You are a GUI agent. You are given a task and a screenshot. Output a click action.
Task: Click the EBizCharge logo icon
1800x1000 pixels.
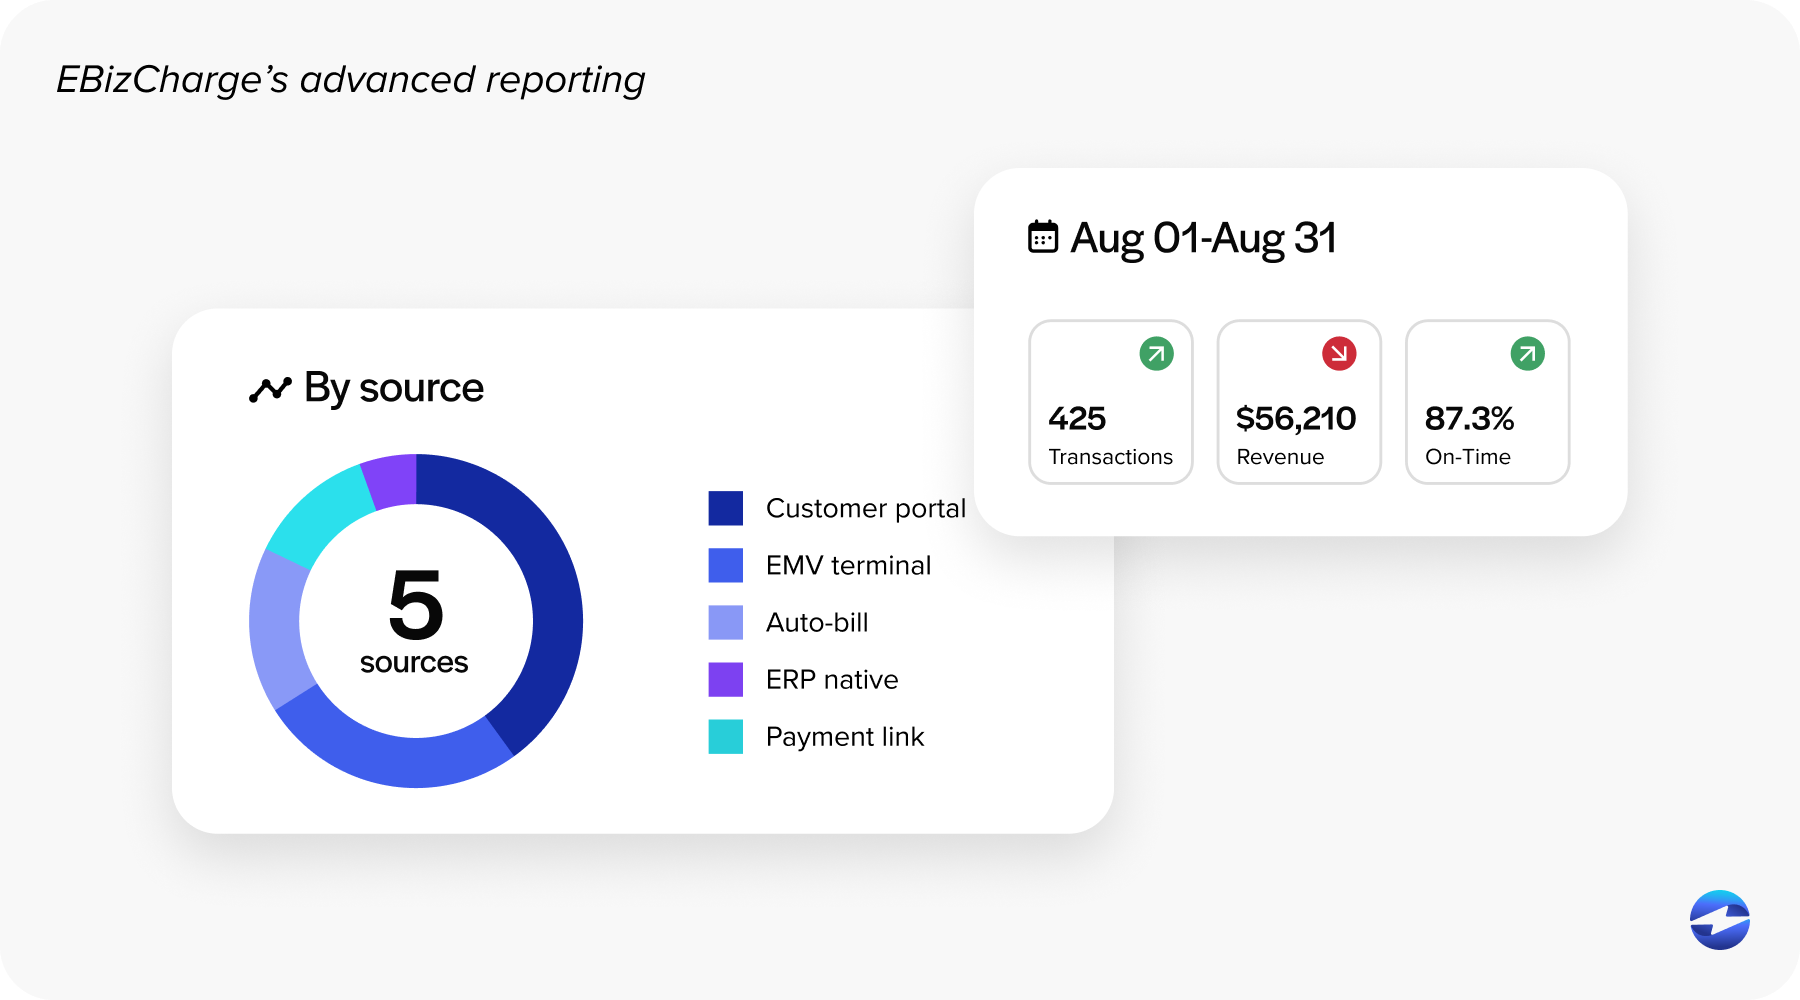tap(1720, 920)
